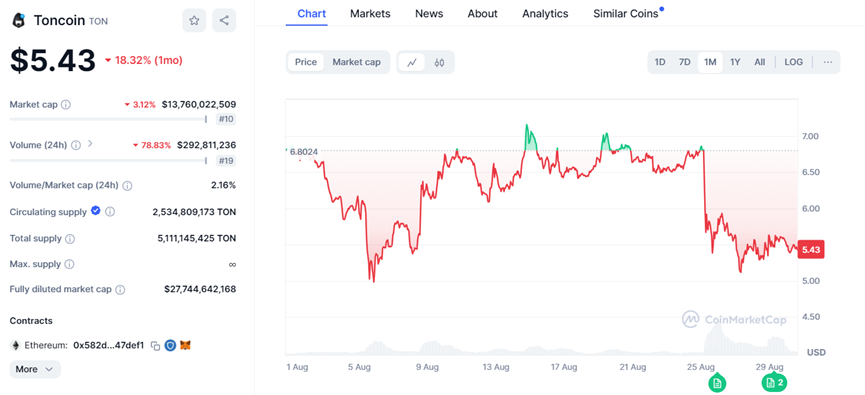Viewport: 865px width, 395px height.
Task: Toggle LOG scale on the chart
Action: [x=794, y=62]
